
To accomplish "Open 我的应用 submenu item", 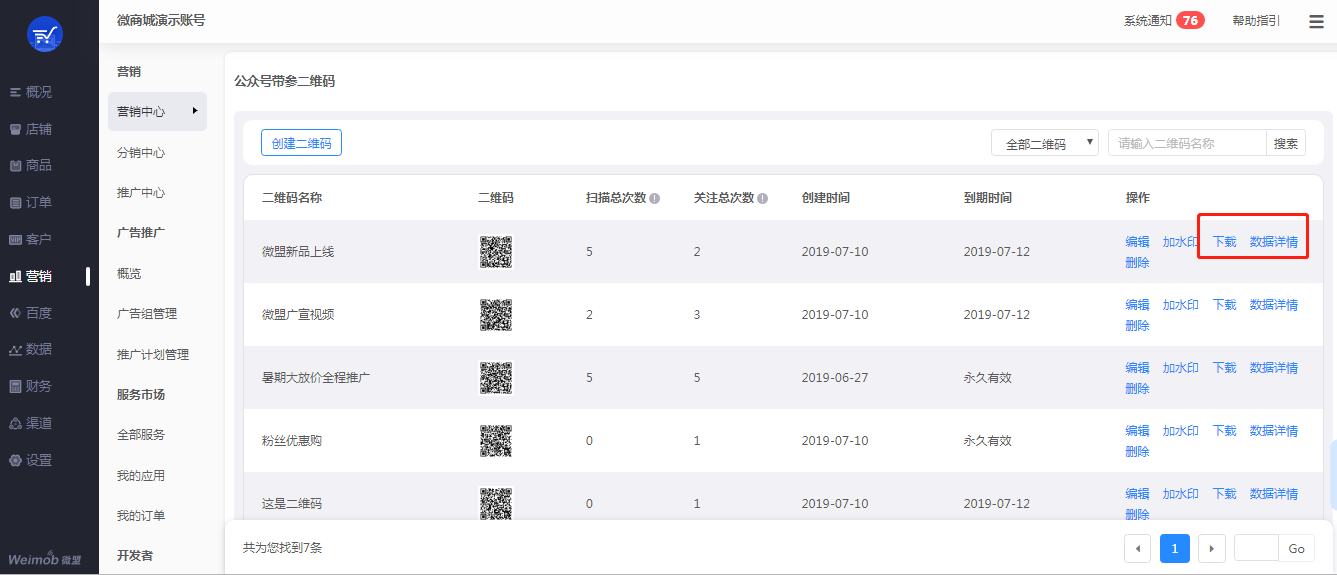I will 141,476.
